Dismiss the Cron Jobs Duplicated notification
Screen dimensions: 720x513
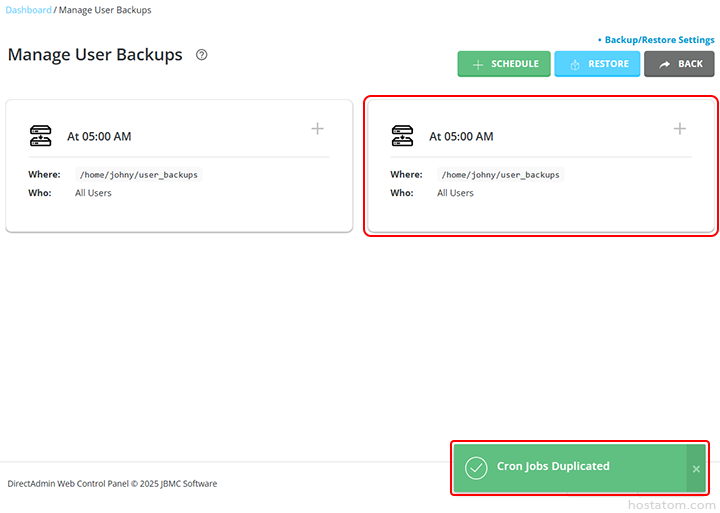pyautogui.click(x=696, y=469)
